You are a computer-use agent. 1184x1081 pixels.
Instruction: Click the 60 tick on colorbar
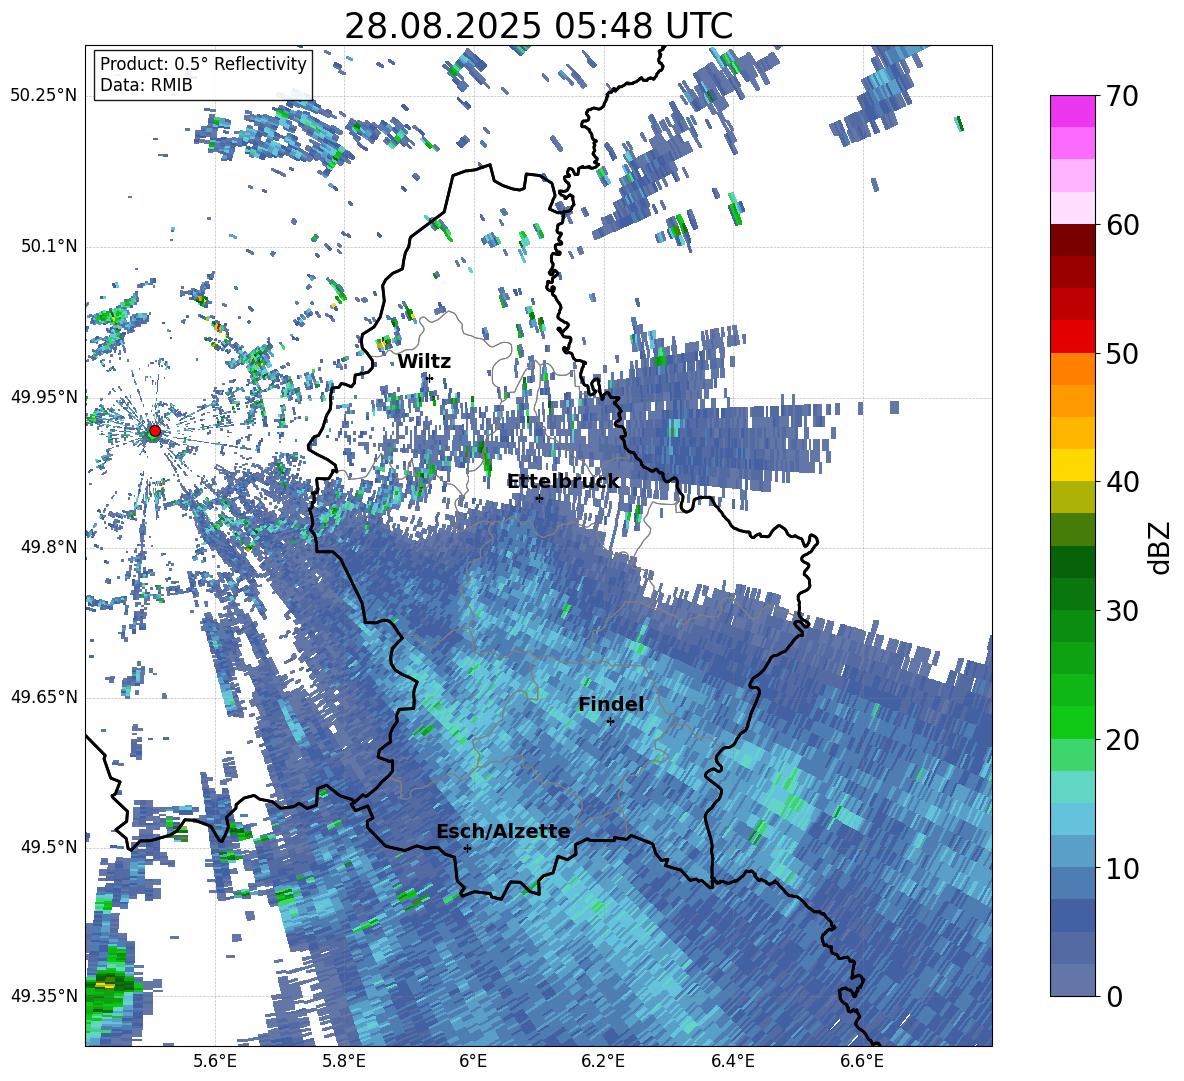click(x=1122, y=225)
